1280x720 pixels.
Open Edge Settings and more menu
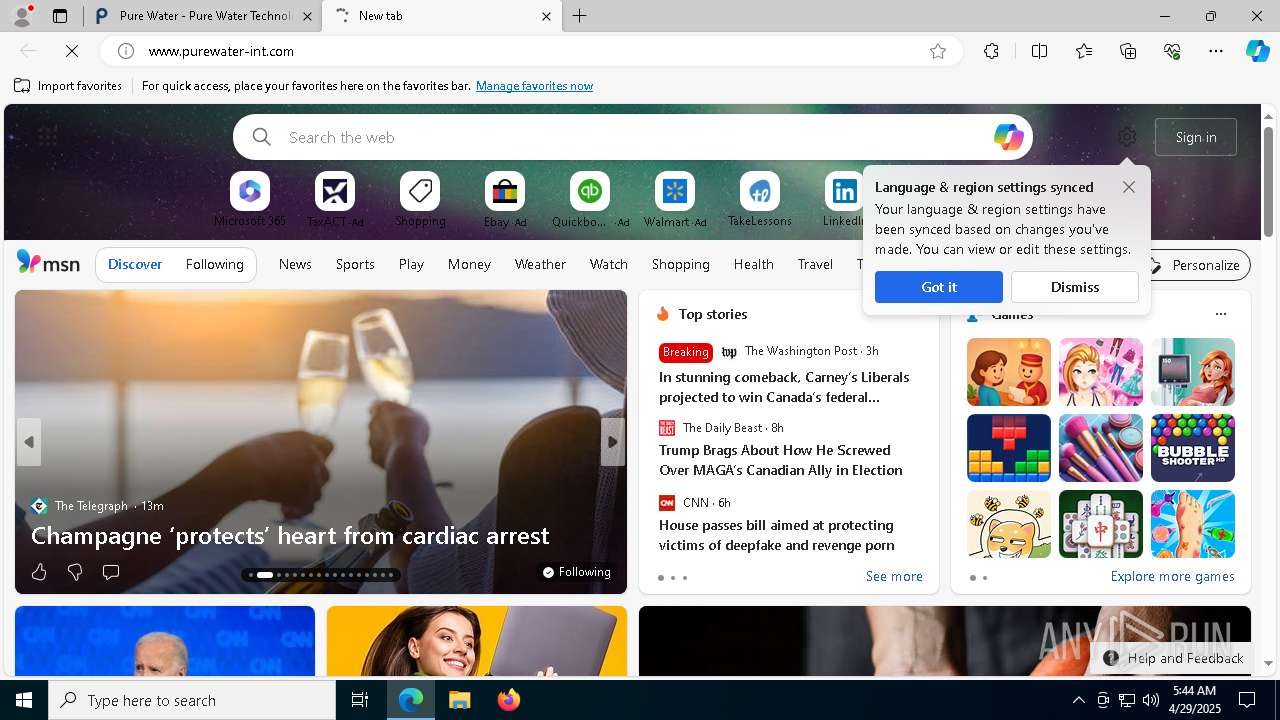pyautogui.click(x=1216, y=51)
